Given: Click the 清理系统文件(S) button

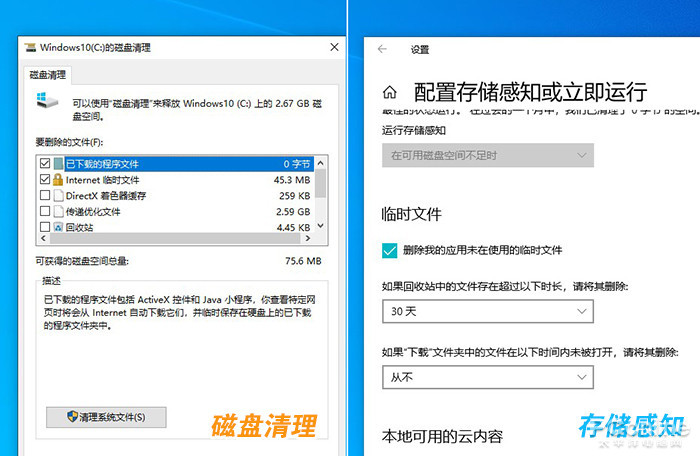Looking at the screenshot, I should point(106,417).
